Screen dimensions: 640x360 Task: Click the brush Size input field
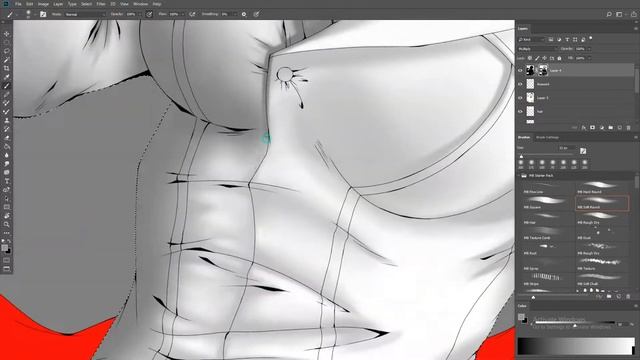(567, 148)
